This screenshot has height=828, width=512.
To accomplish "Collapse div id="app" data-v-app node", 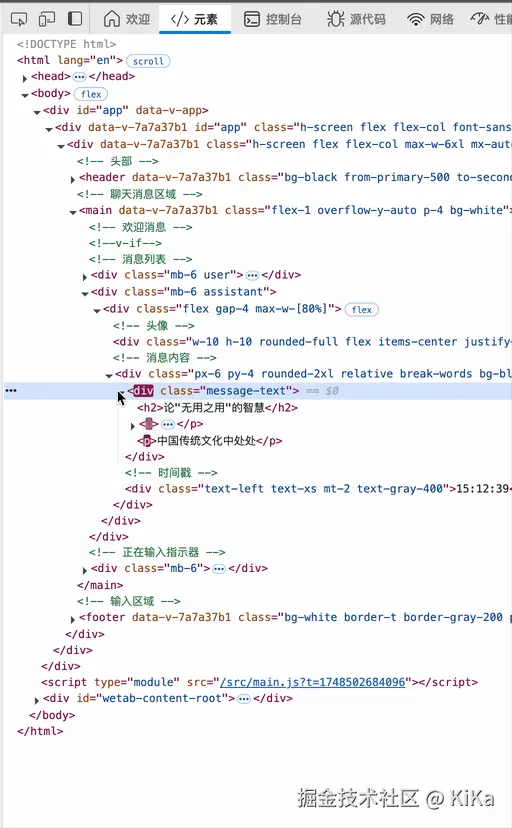I will coord(36,112).
